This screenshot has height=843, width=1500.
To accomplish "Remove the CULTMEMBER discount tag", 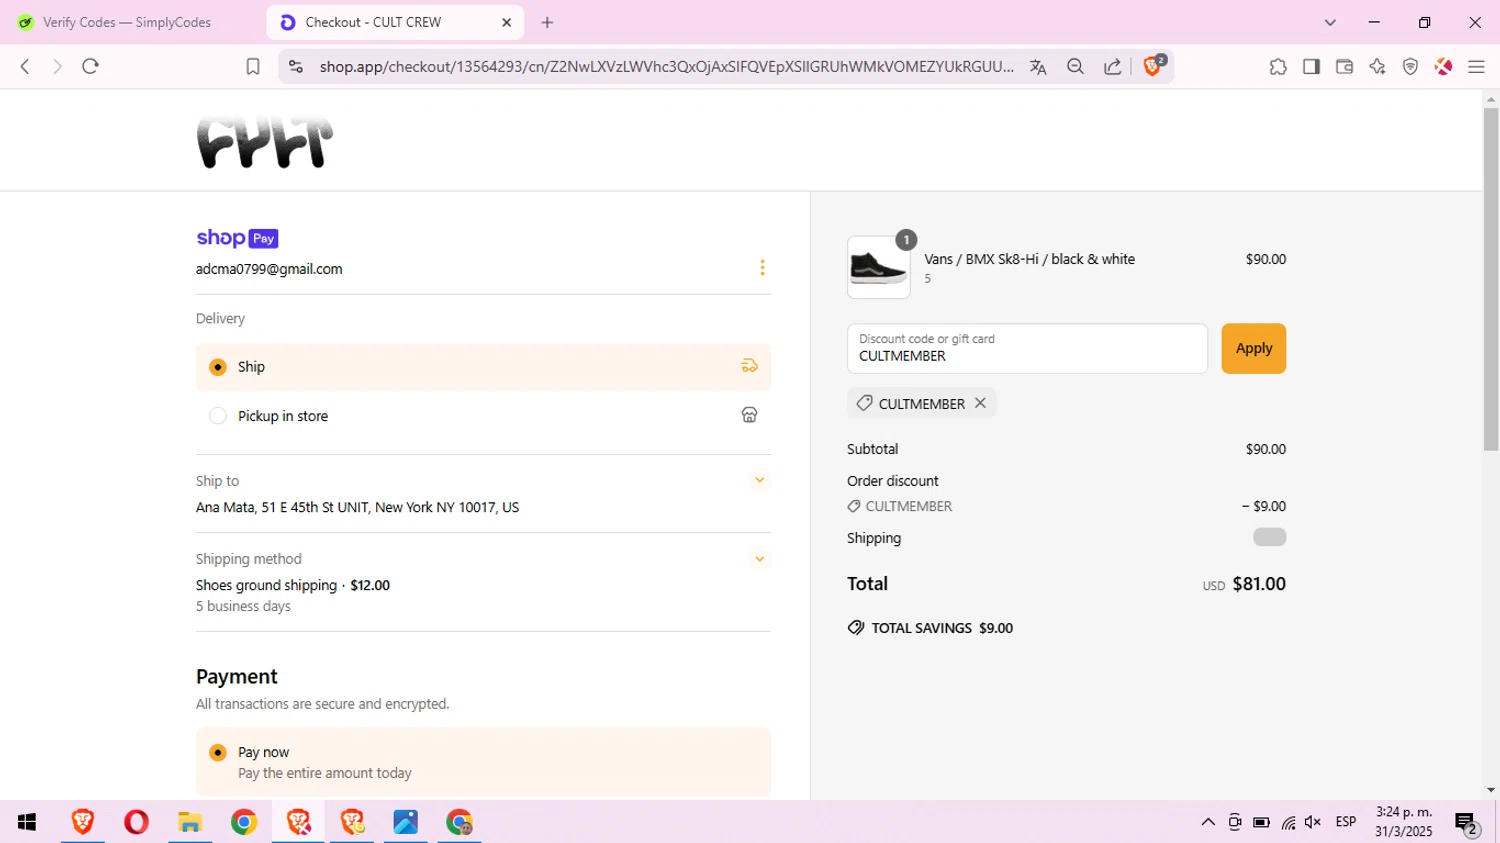I will coord(980,403).
